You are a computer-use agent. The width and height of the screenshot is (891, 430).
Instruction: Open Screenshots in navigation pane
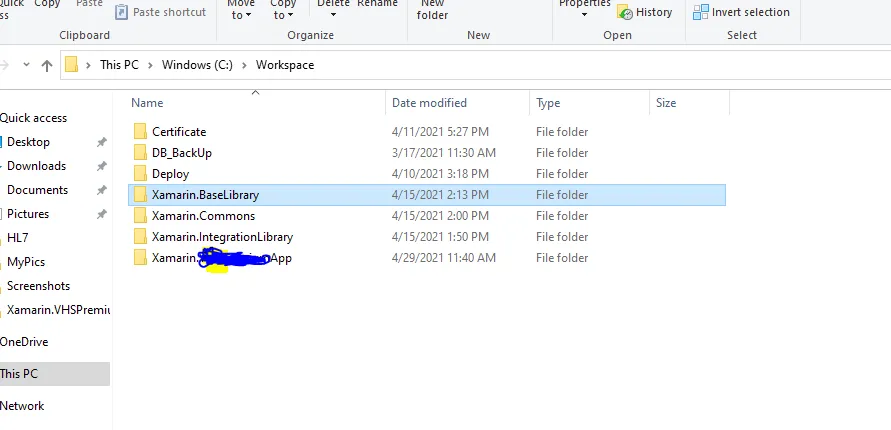(39, 286)
